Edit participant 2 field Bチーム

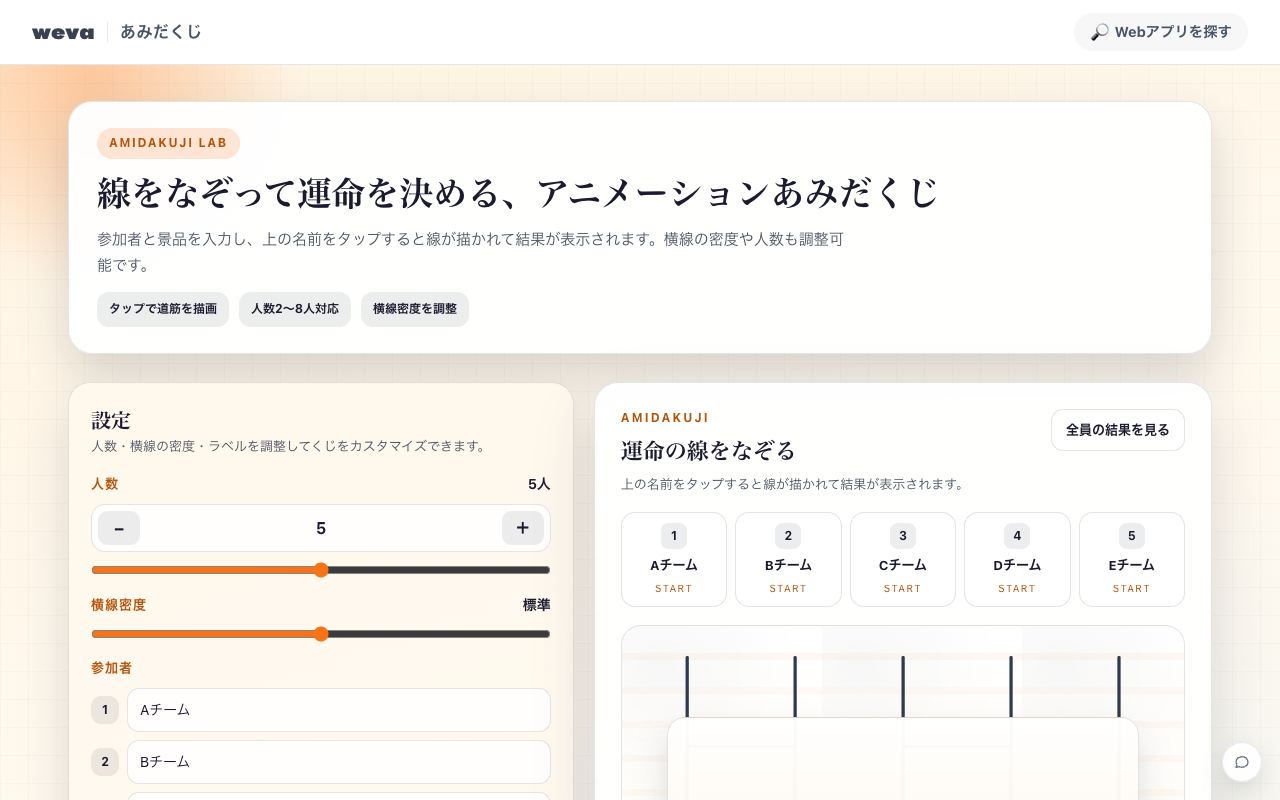[339, 762]
